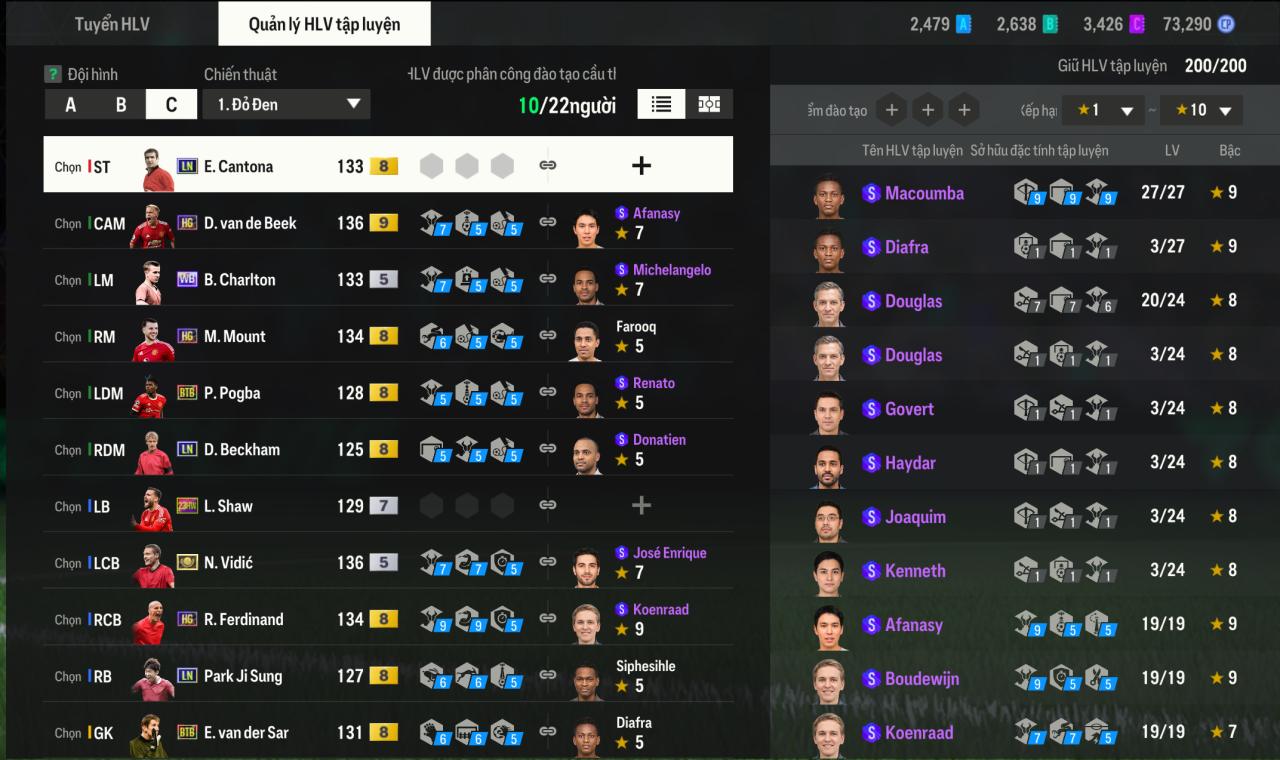Switch to list view icon
The width and height of the screenshot is (1280, 760).
pyautogui.click(x=661, y=104)
